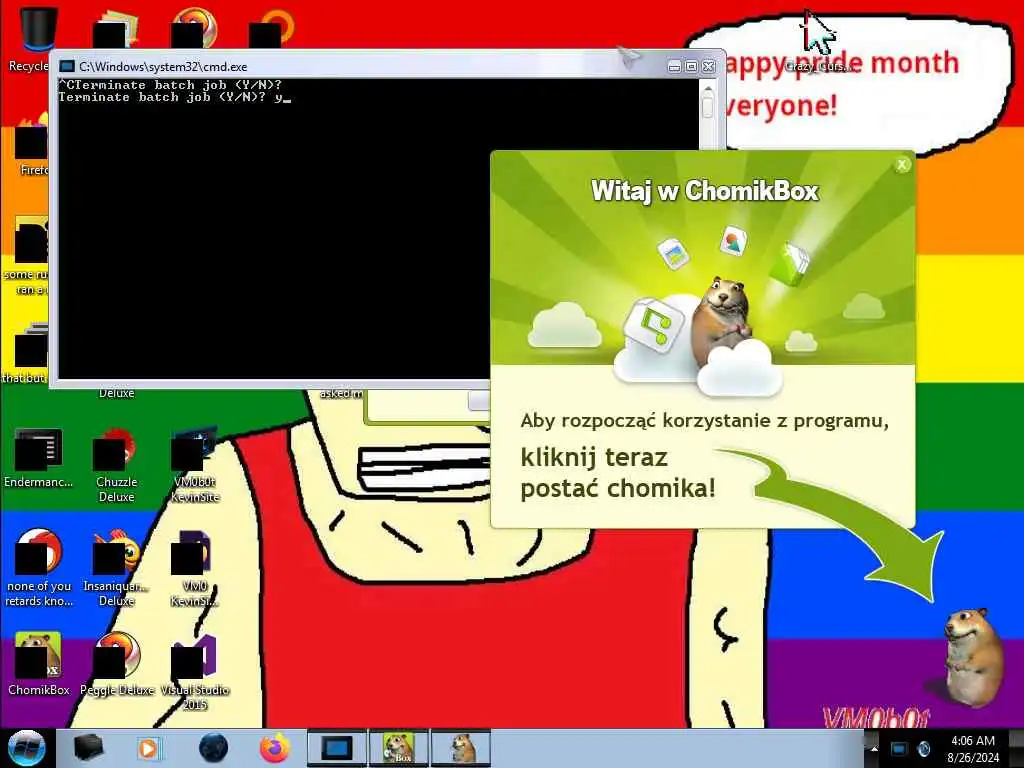1024x768 pixels.
Task: Open the ChomikBox desktop shortcut
Action: point(38,664)
